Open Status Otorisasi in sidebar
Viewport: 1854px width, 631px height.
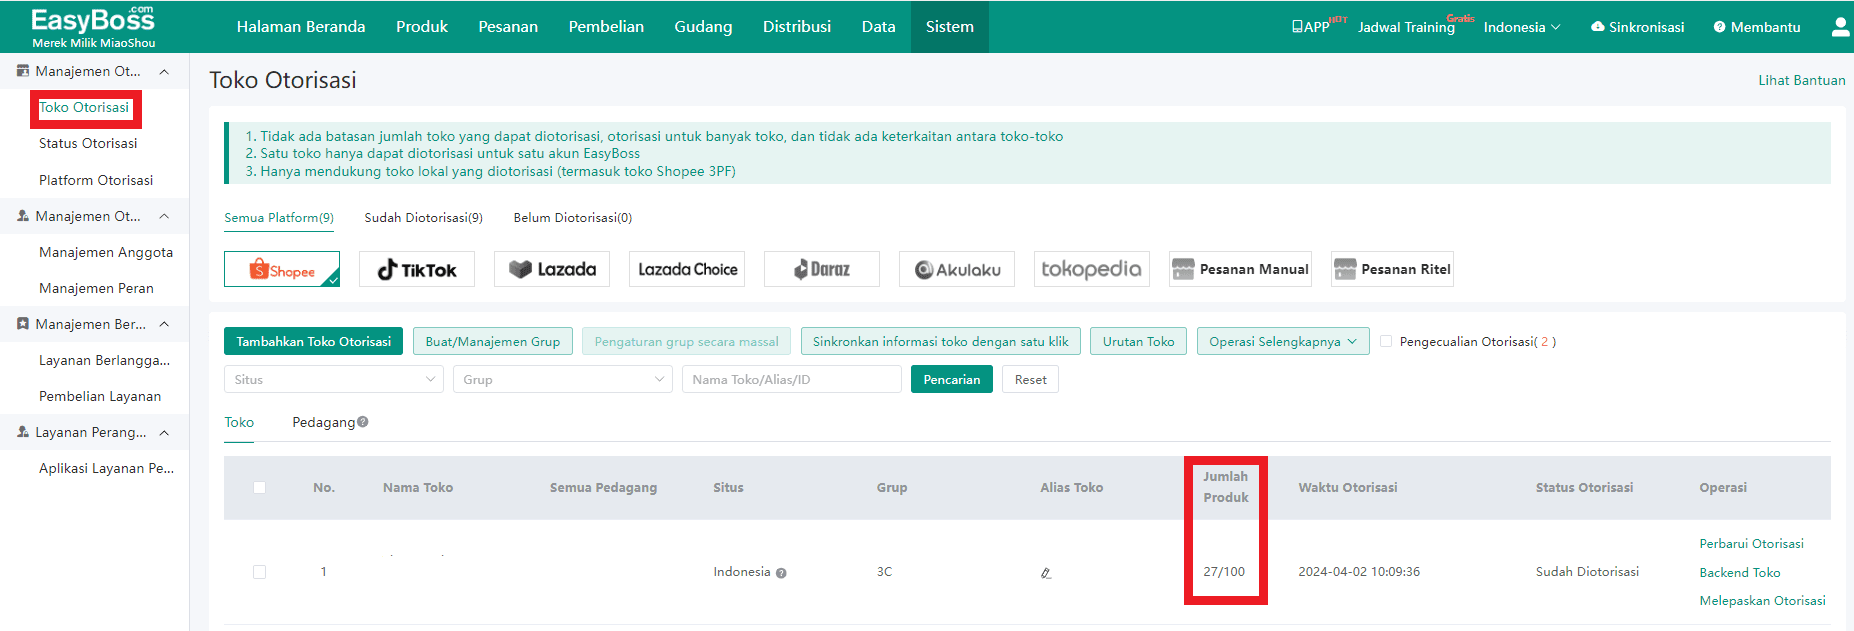coord(88,143)
